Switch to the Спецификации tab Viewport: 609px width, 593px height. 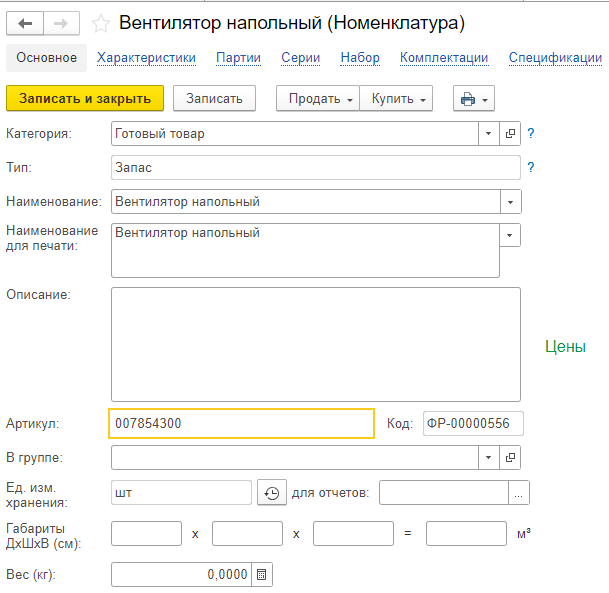point(555,58)
